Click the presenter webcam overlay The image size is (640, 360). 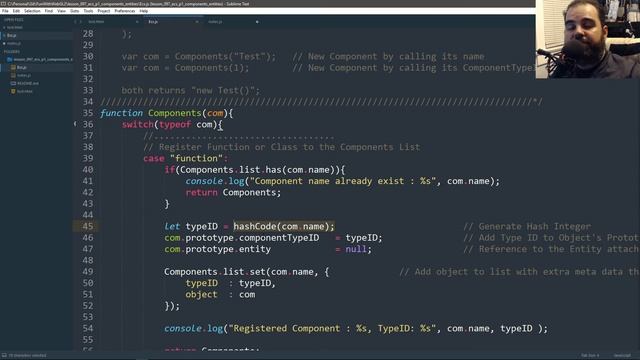[588, 39]
